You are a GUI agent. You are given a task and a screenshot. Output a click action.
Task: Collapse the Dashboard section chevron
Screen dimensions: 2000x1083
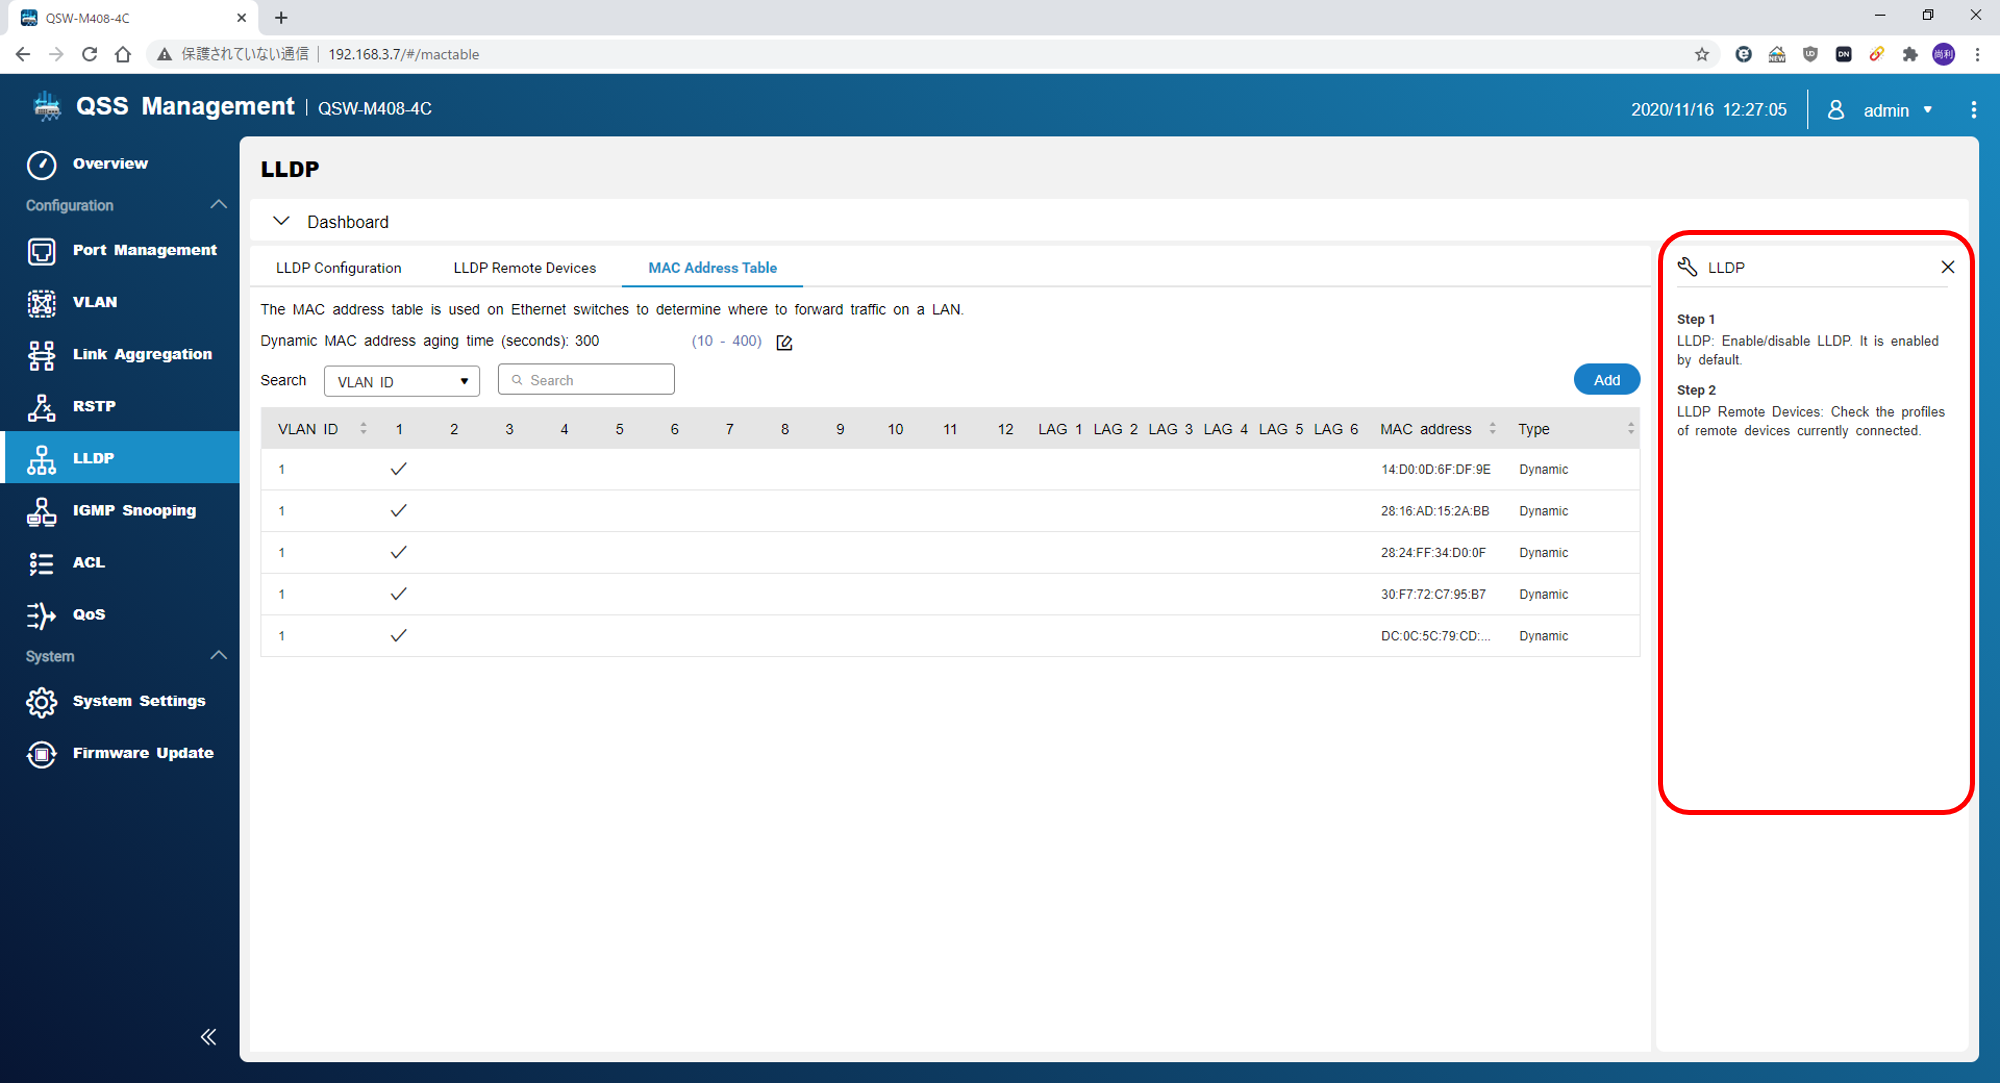281,221
